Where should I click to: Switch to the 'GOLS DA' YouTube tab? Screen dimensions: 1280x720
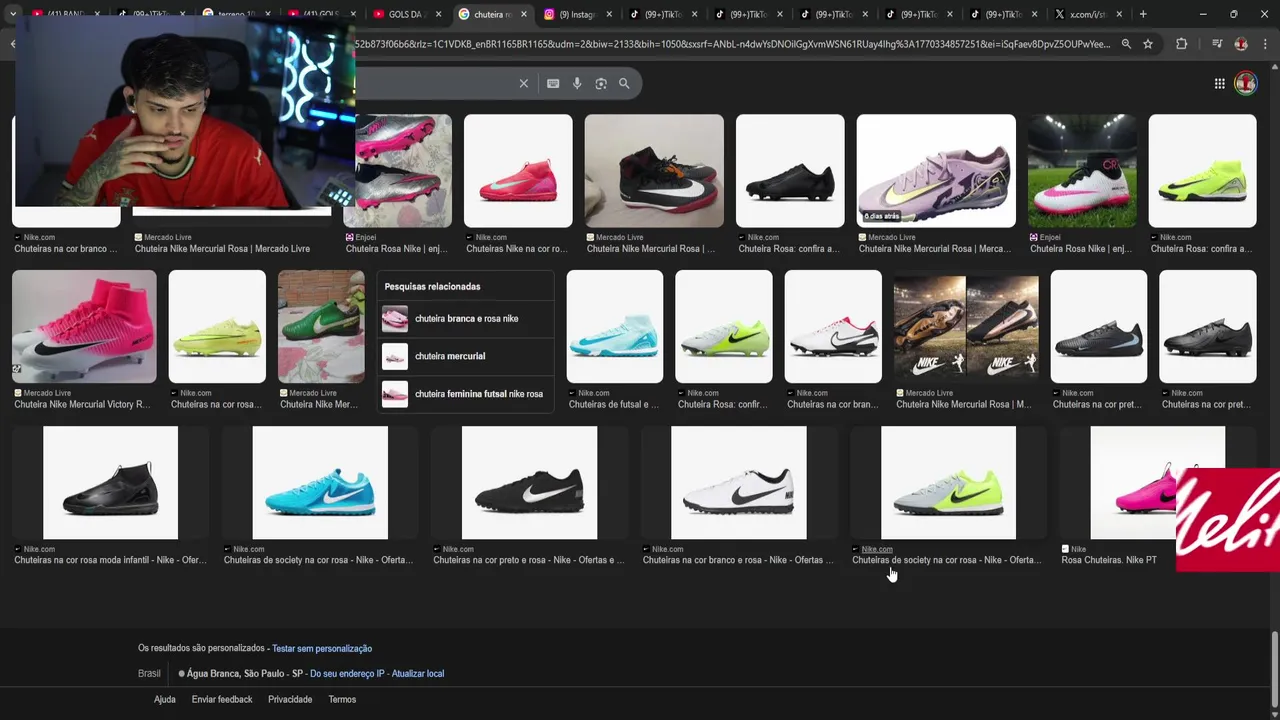pyautogui.click(x=407, y=14)
